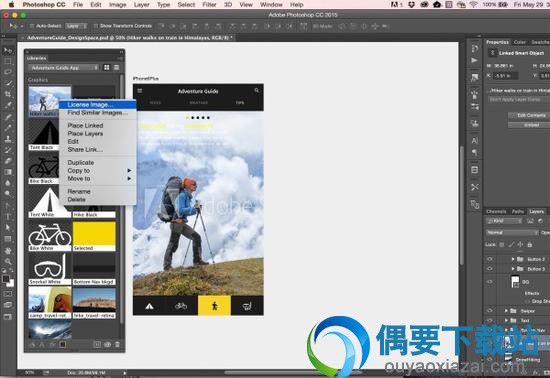Expand the Button 3 layer group
Screen dimensions: 550x378
pyautogui.click(x=512, y=269)
